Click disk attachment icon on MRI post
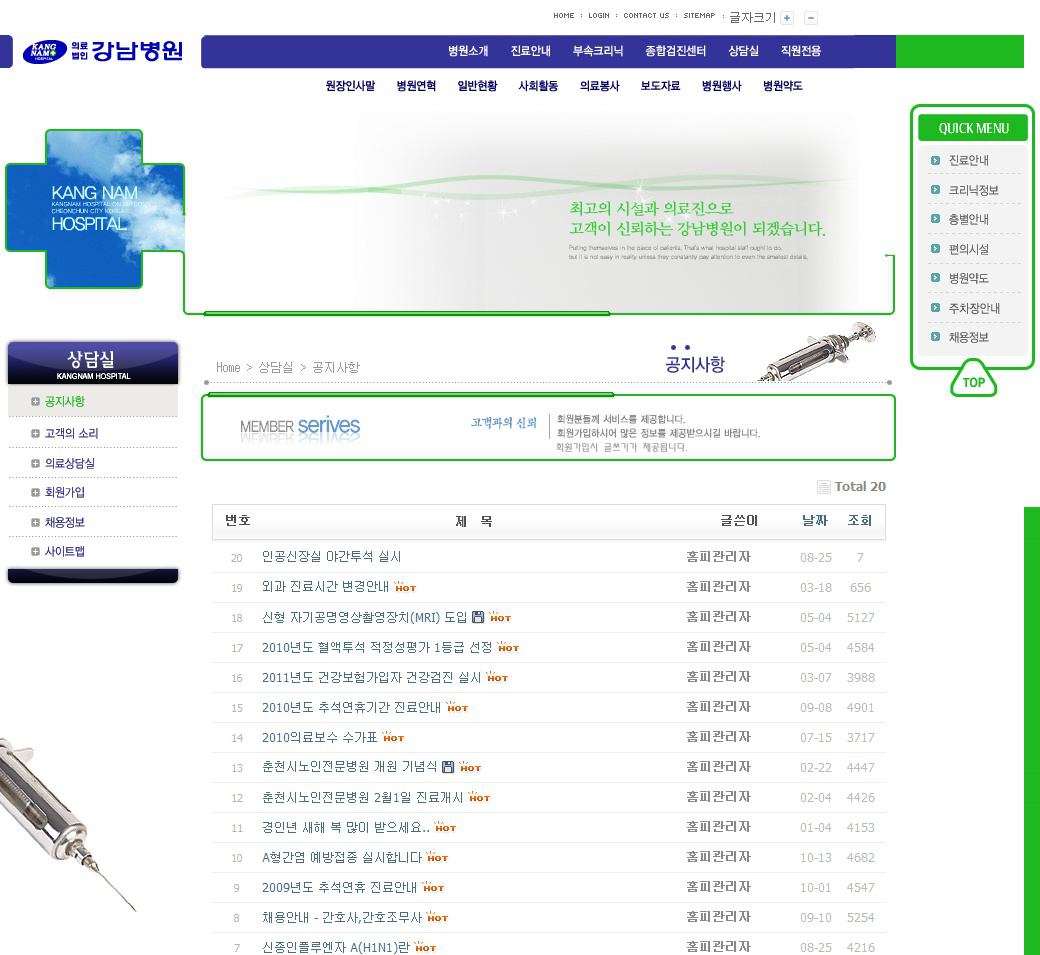Viewport: 1040px width, 955px height. 477,617
